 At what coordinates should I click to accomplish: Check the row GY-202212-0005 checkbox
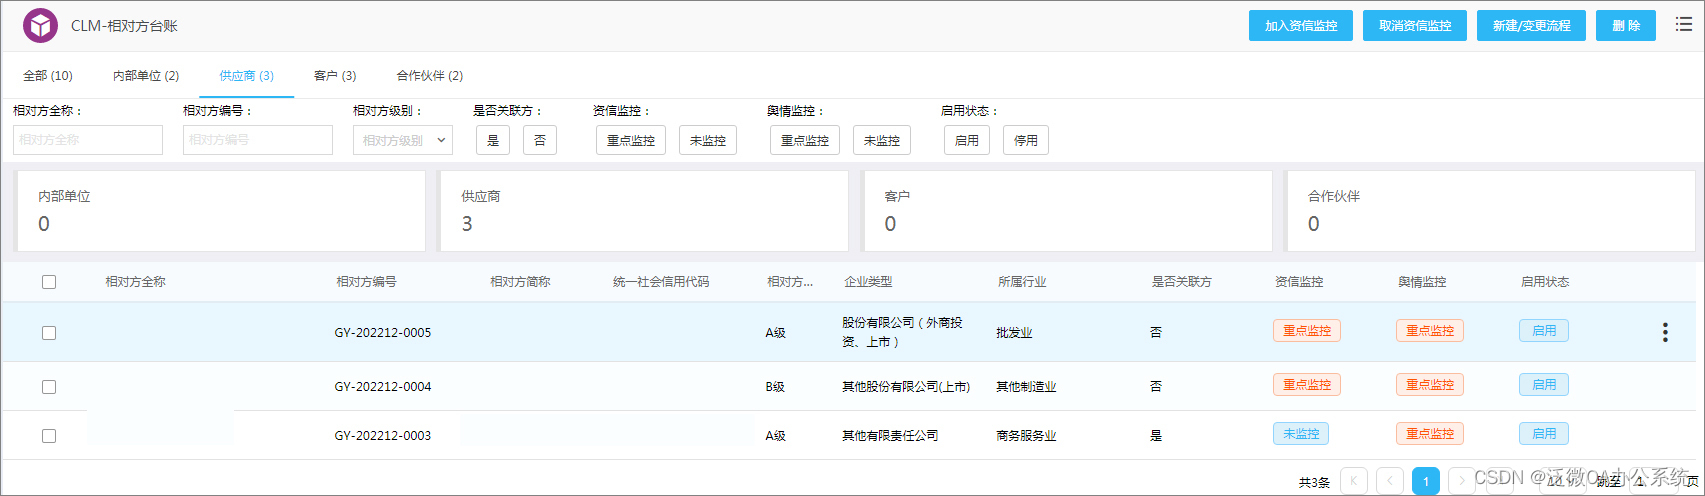49,333
